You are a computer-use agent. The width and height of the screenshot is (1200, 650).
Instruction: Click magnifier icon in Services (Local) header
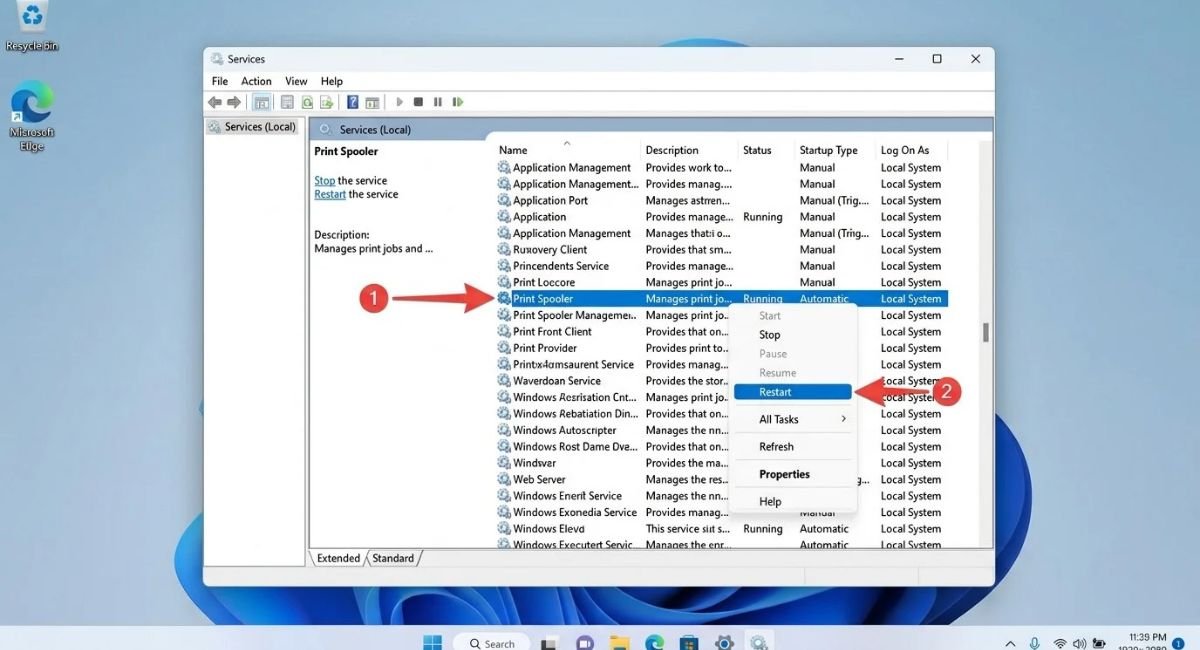pyautogui.click(x=325, y=129)
